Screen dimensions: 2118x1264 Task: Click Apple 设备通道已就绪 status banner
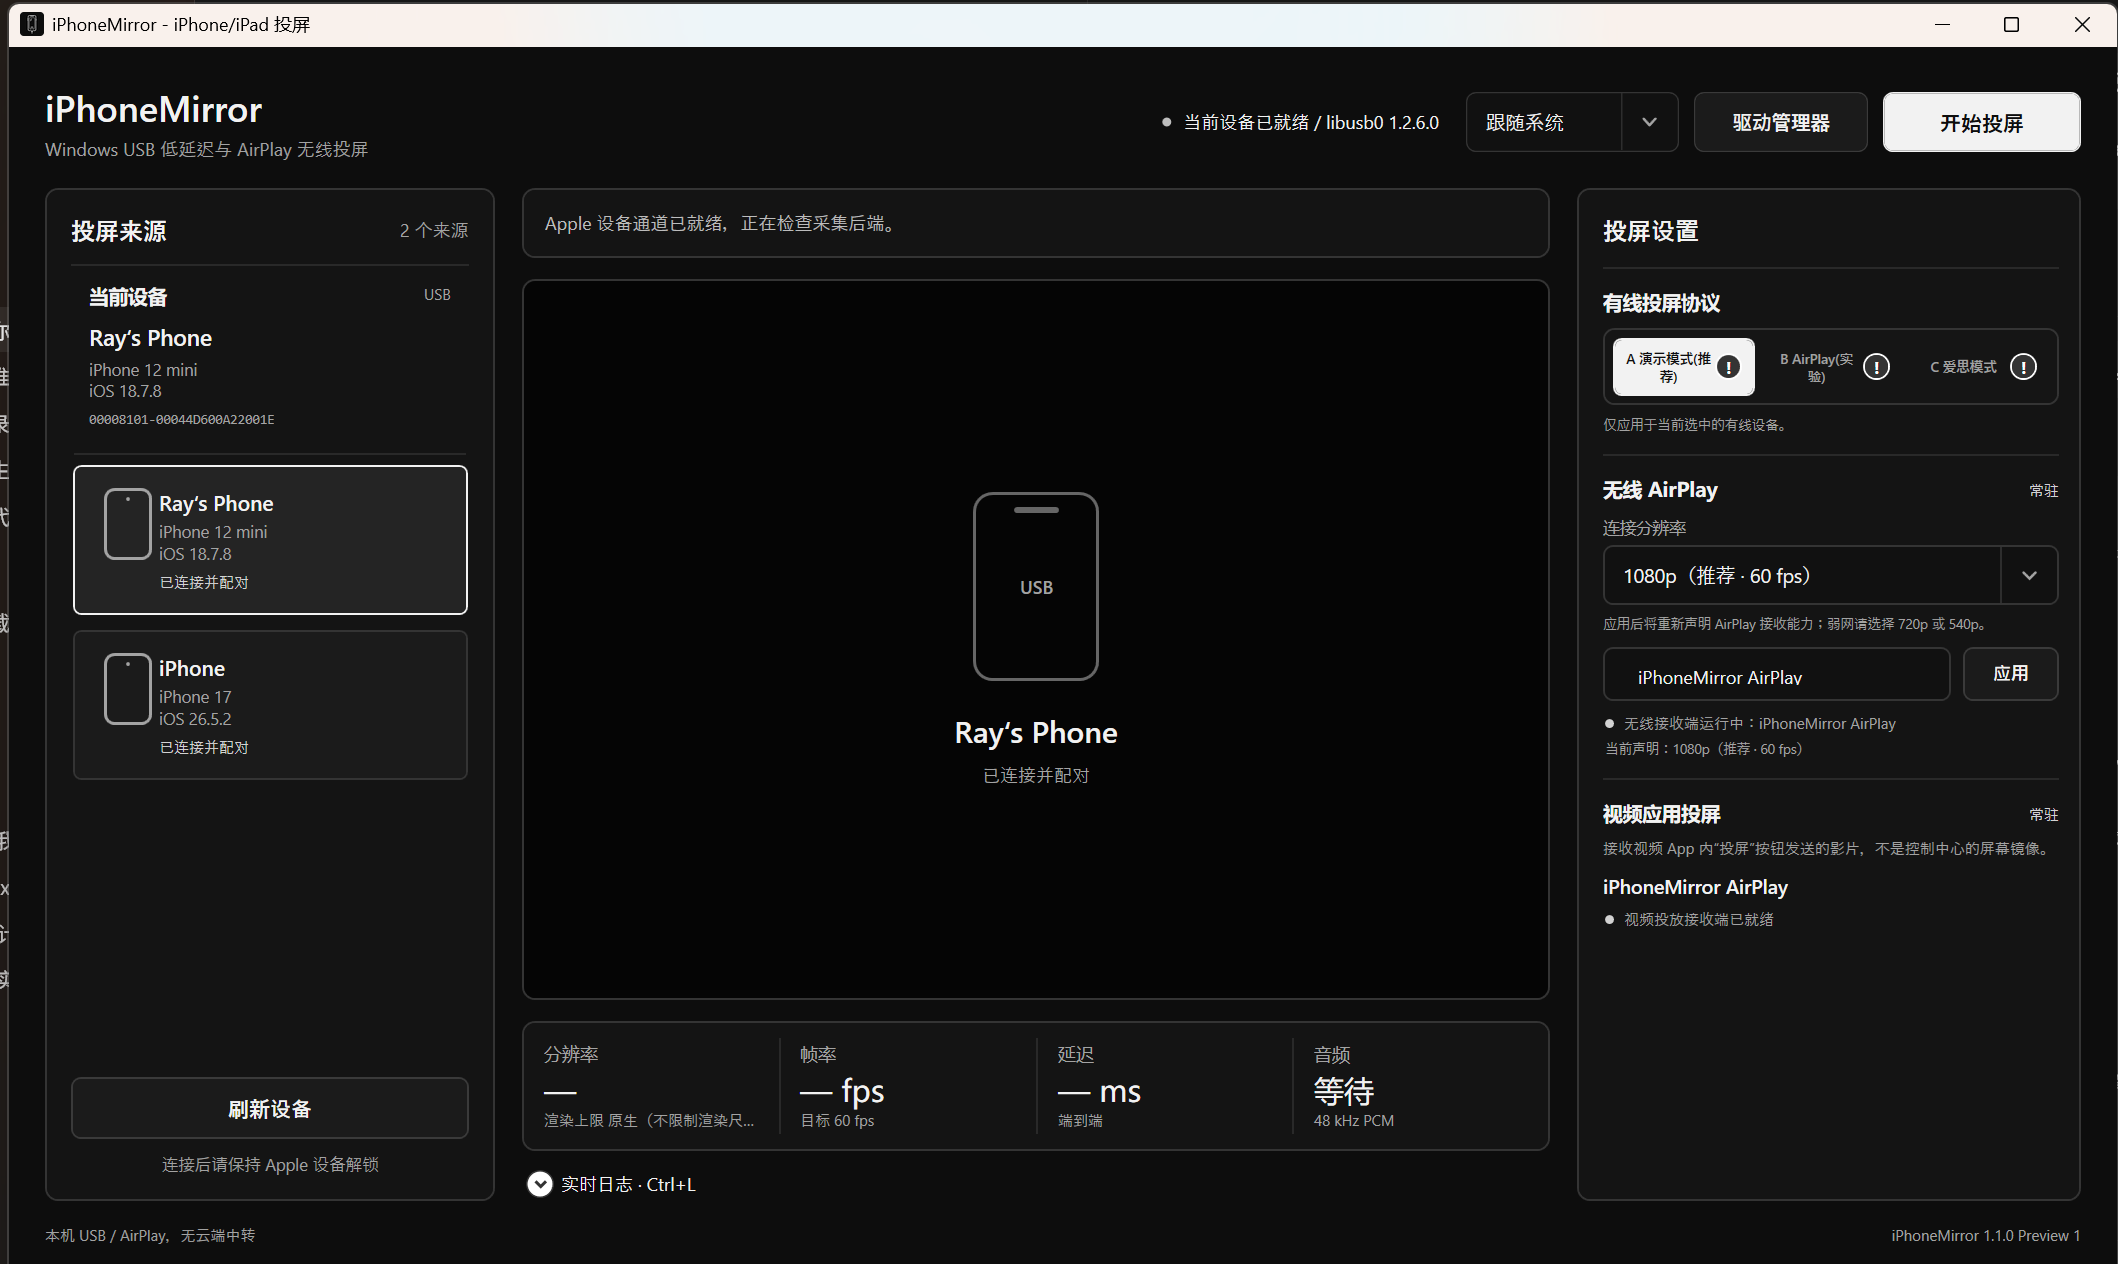coord(1036,223)
